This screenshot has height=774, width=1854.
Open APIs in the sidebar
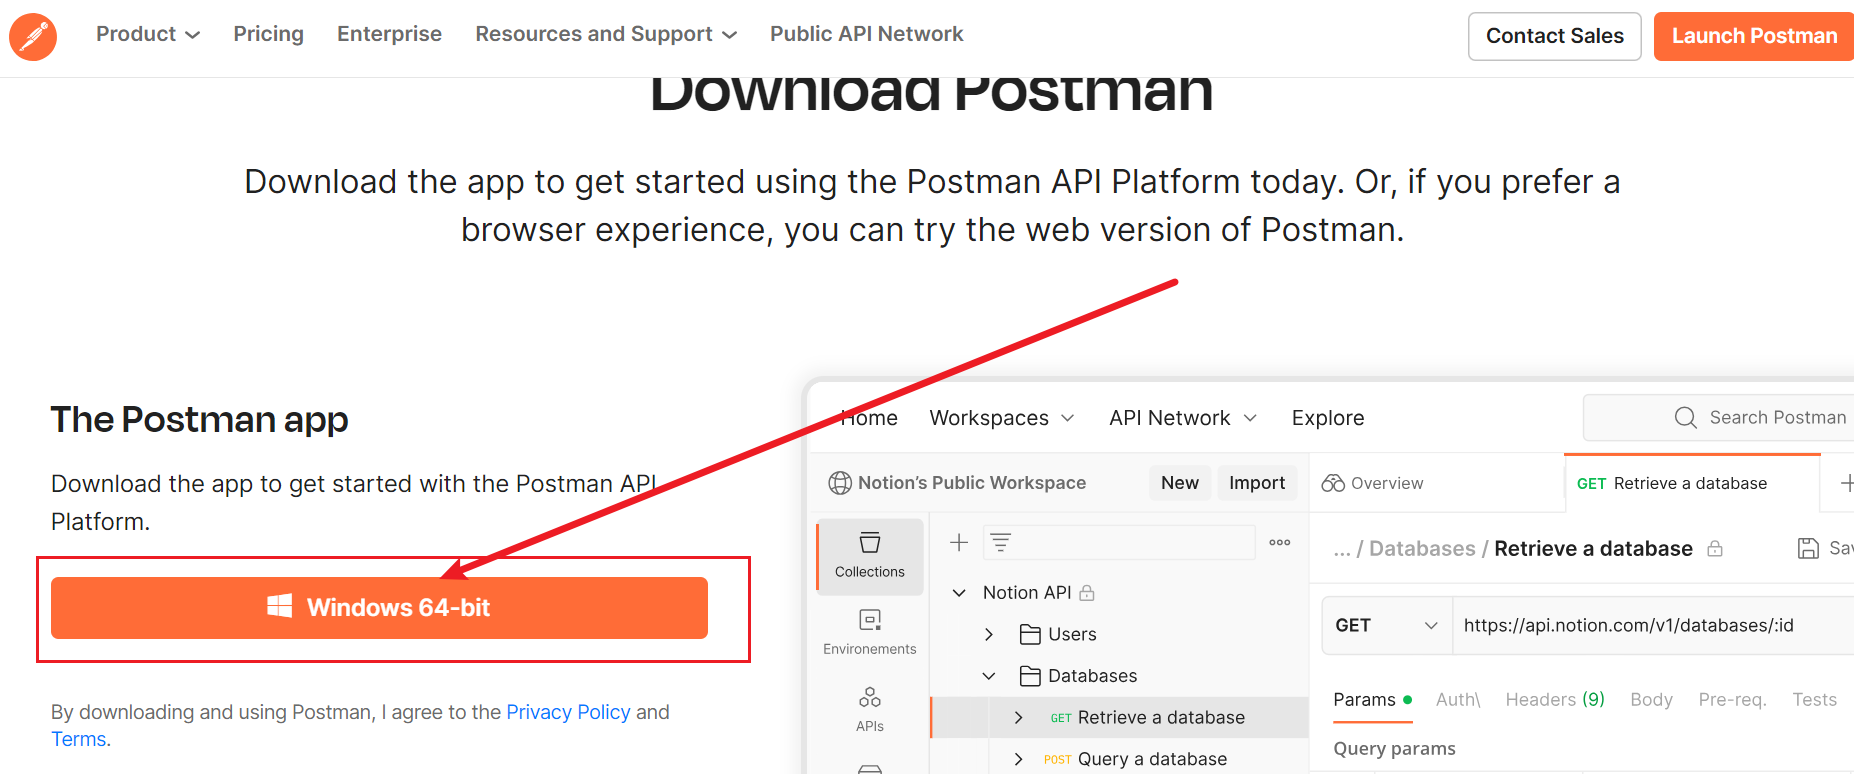click(870, 709)
